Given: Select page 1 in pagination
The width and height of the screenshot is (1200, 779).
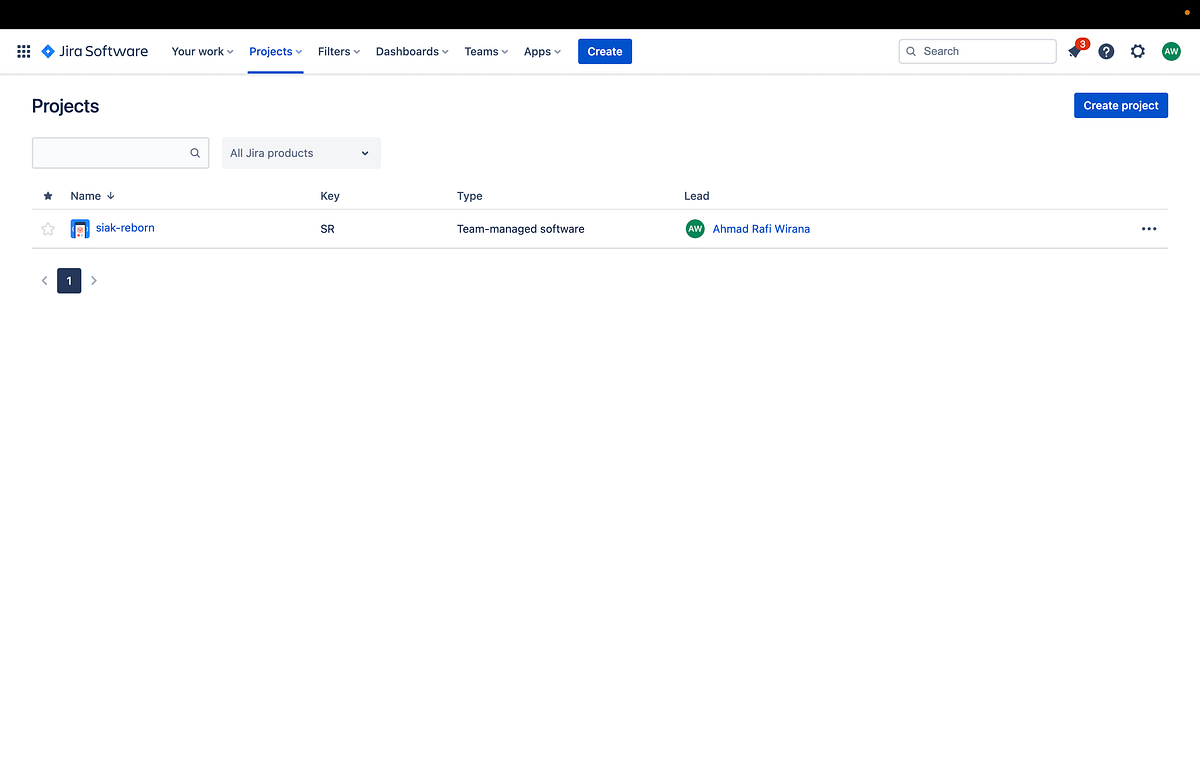Looking at the screenshot, I should tap(68, 281).
